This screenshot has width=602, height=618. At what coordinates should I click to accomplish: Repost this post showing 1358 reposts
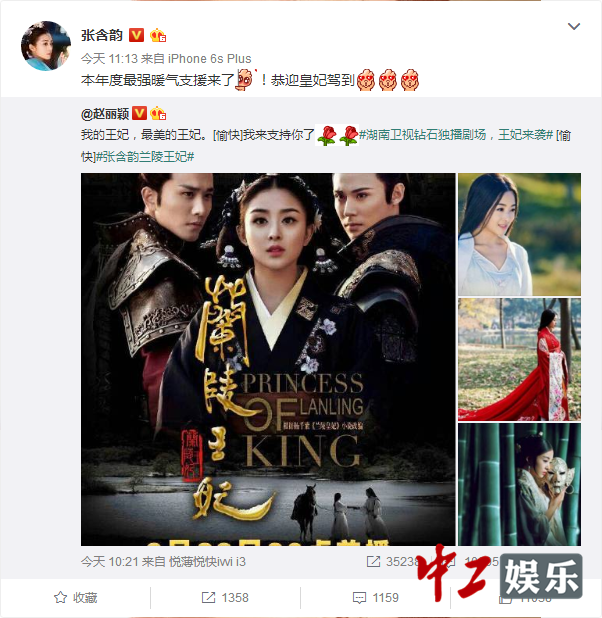[x=225, y=598]
